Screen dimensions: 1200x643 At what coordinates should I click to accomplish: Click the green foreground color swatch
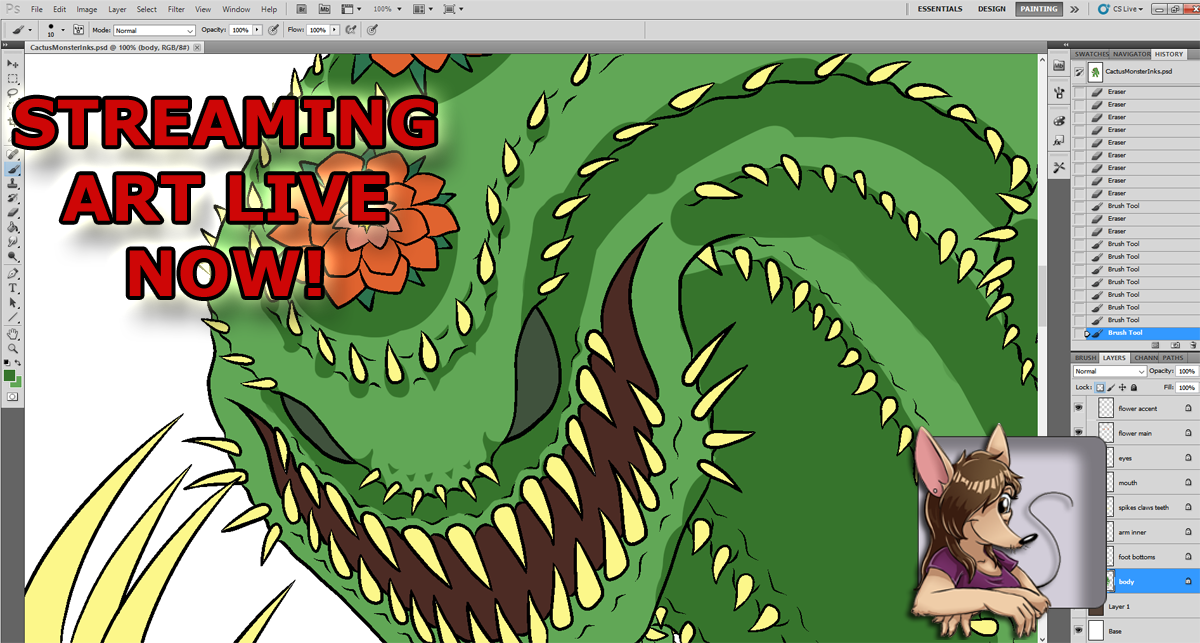(10, 376)
